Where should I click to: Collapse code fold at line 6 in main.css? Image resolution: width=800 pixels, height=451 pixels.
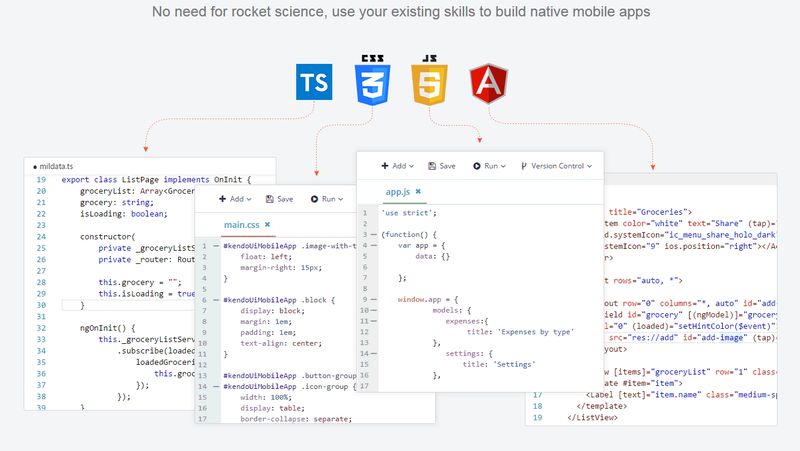tap(216, 300)
